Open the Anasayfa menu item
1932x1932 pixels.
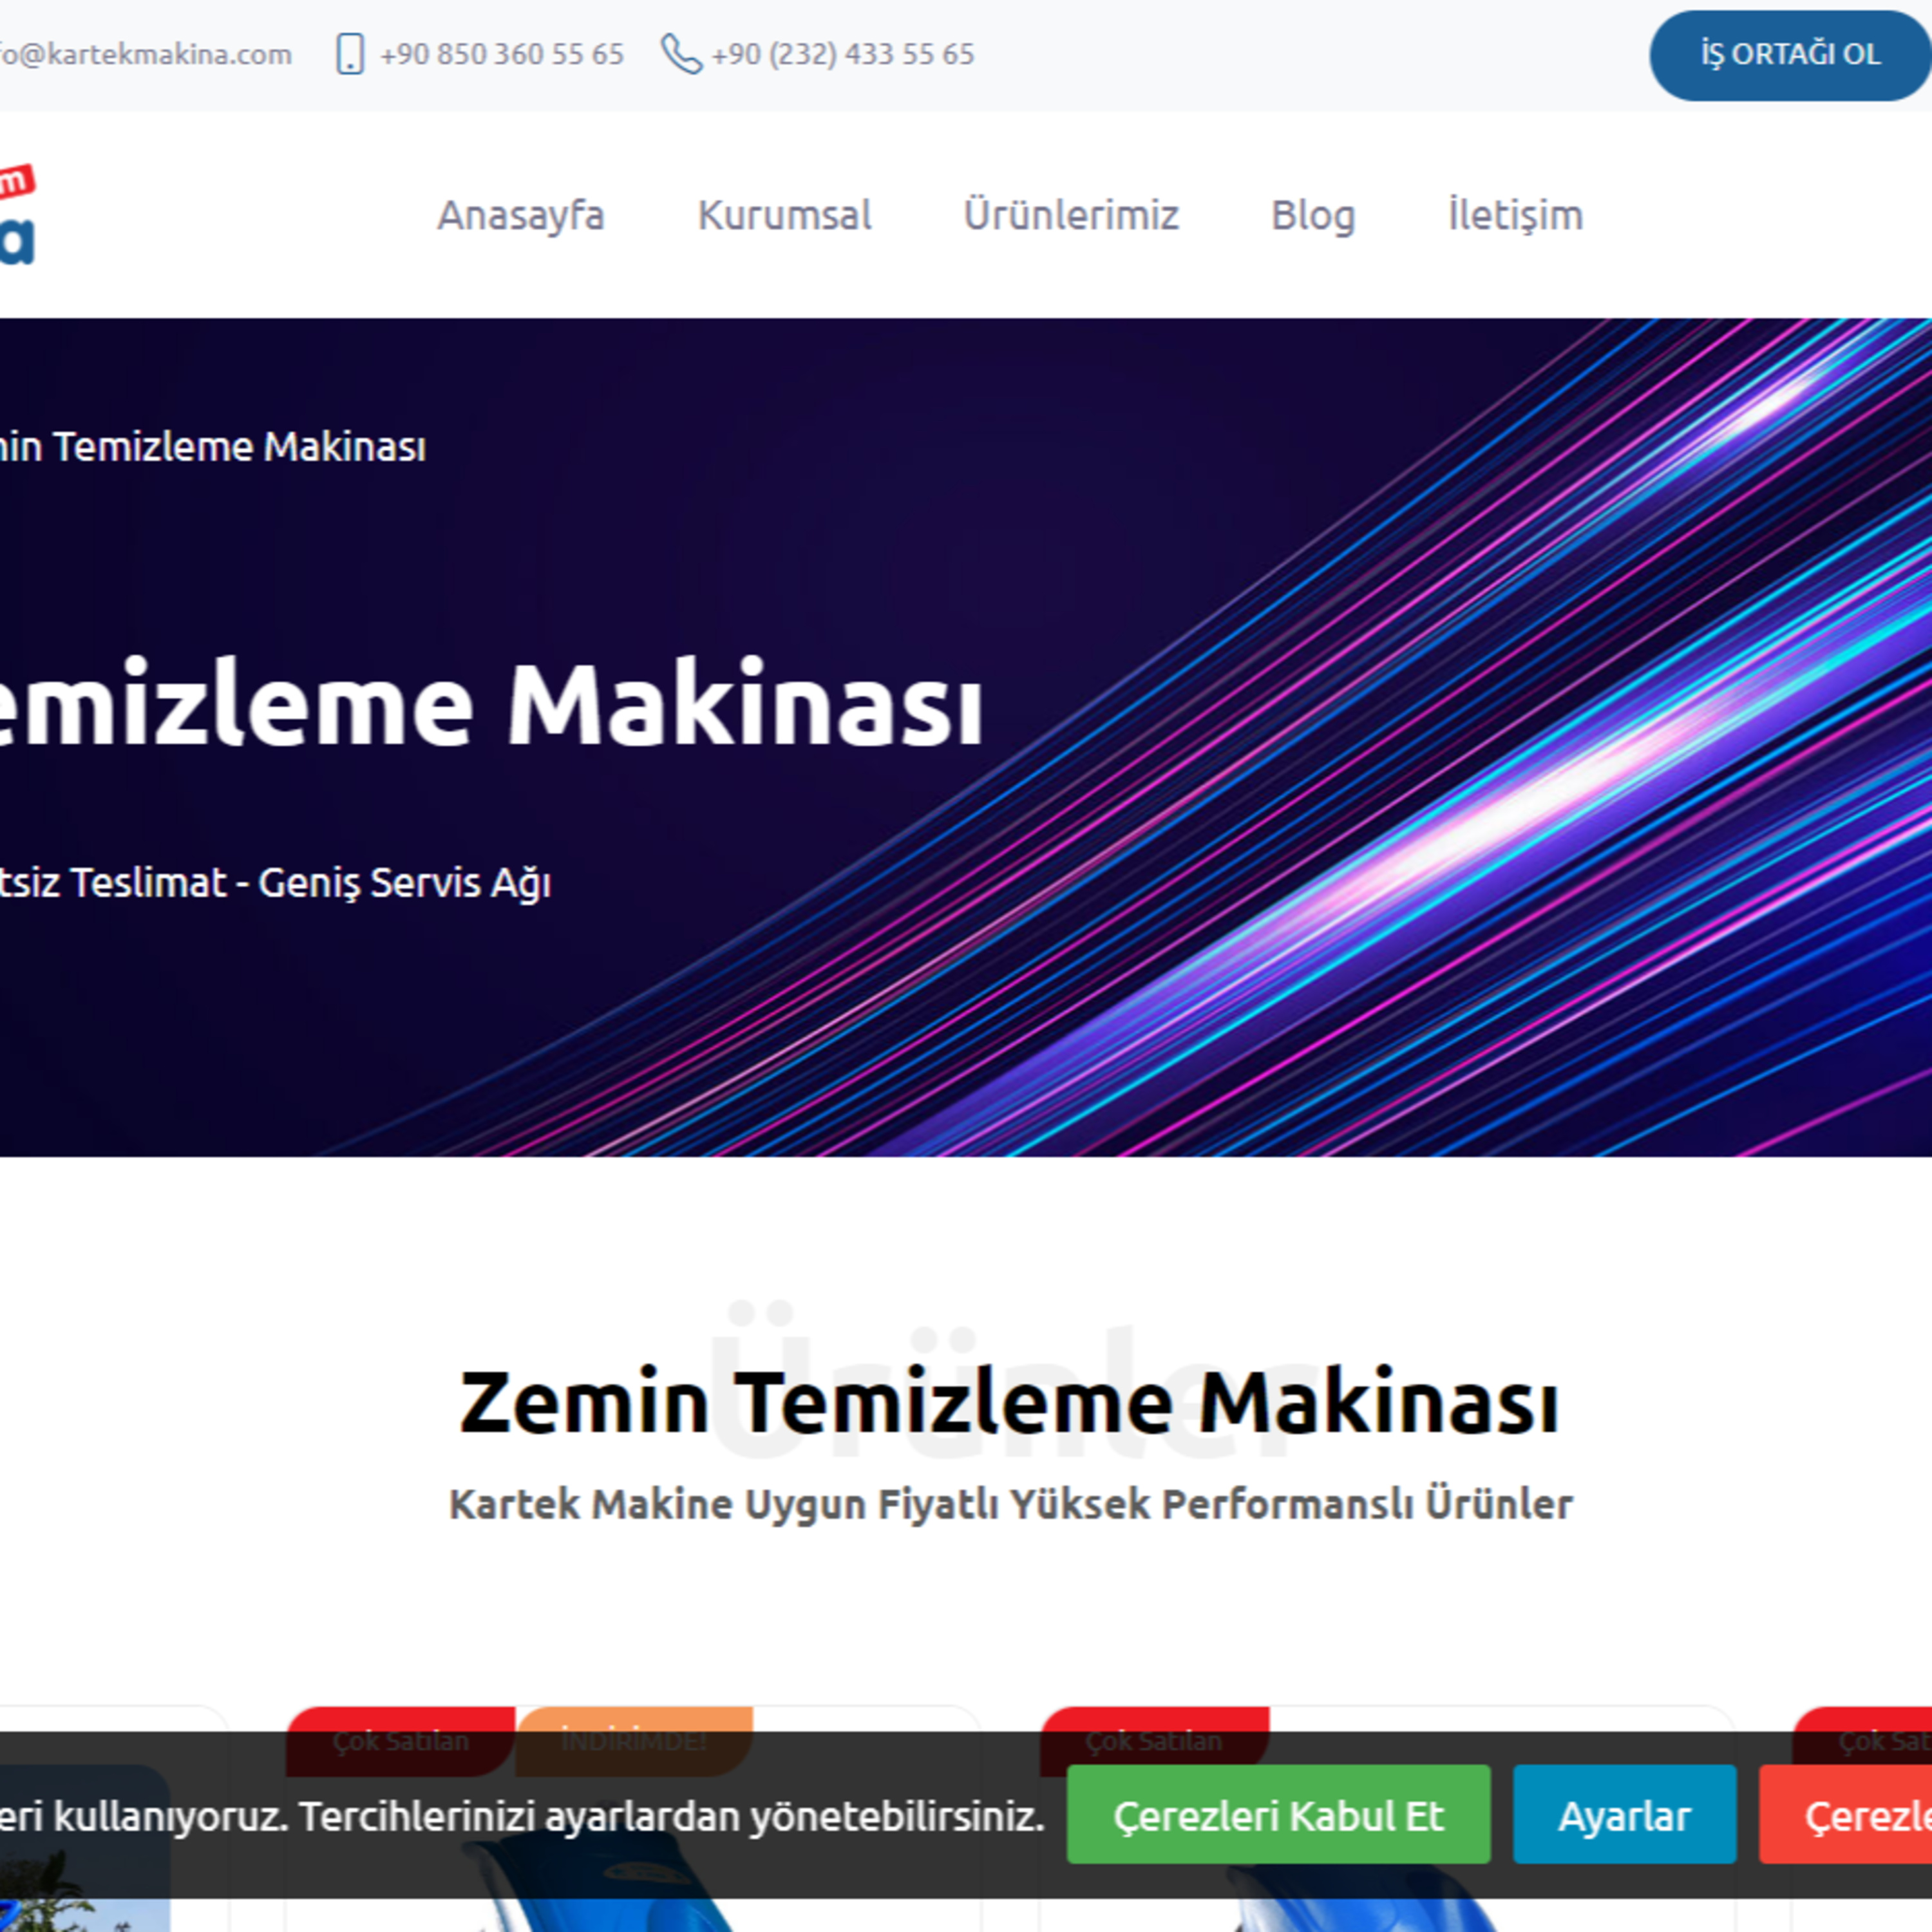pos(521,215)
